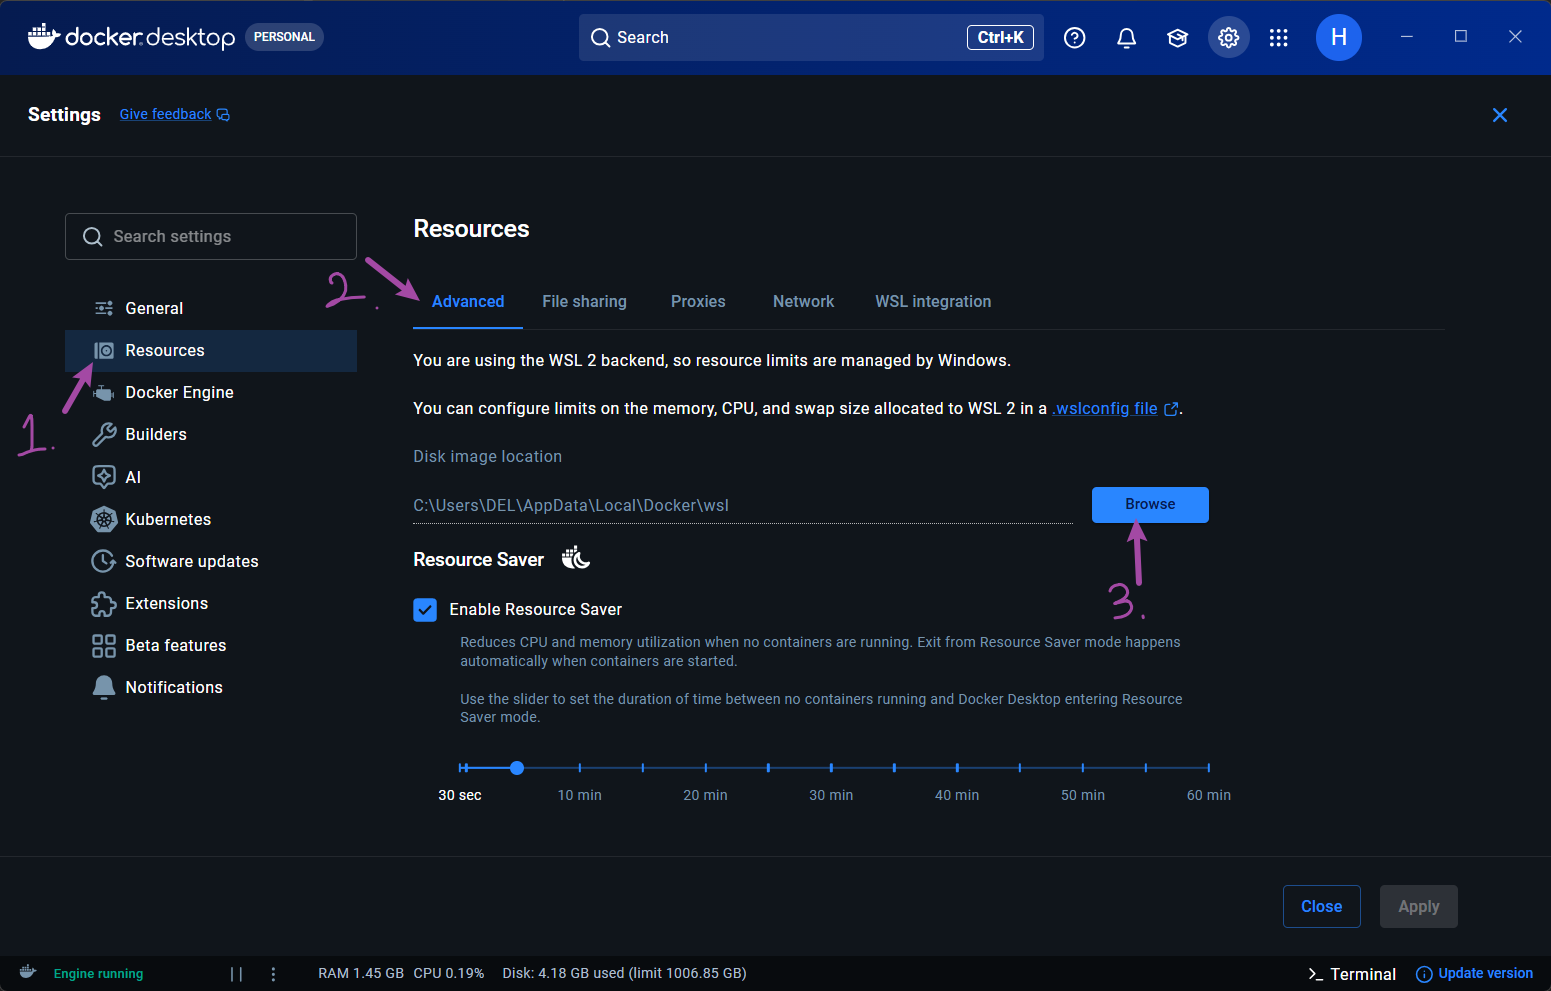Switch to the File sharing tab

(x=584, y=301)
